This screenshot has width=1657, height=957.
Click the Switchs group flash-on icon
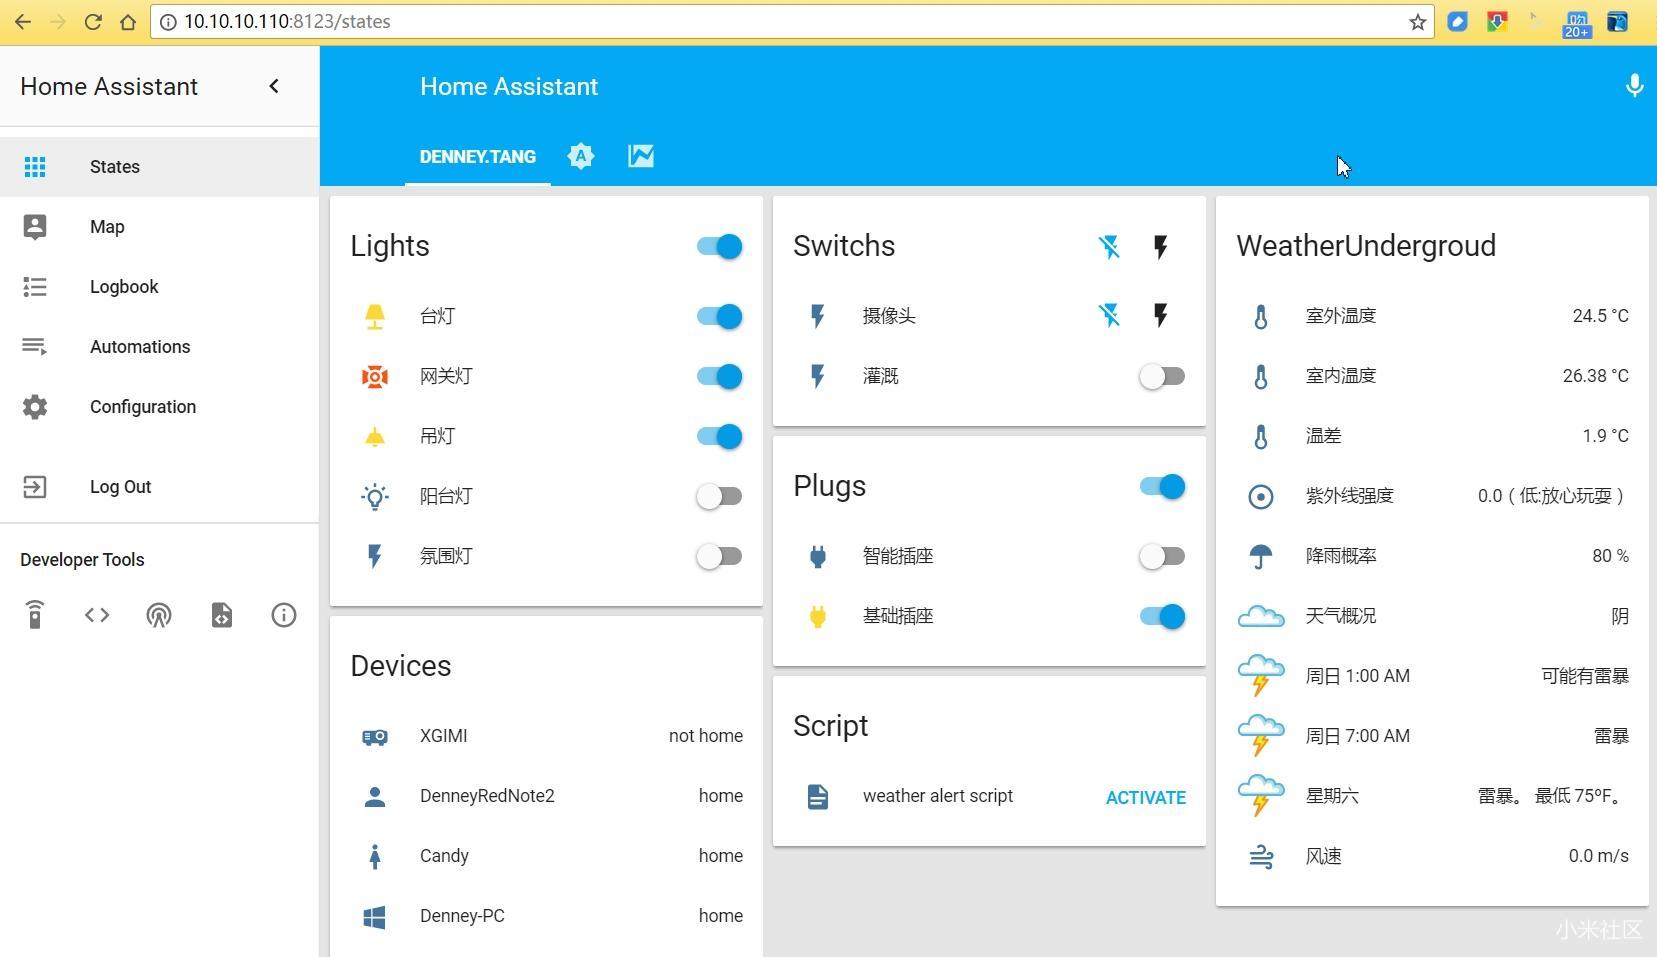(1160, 247)
